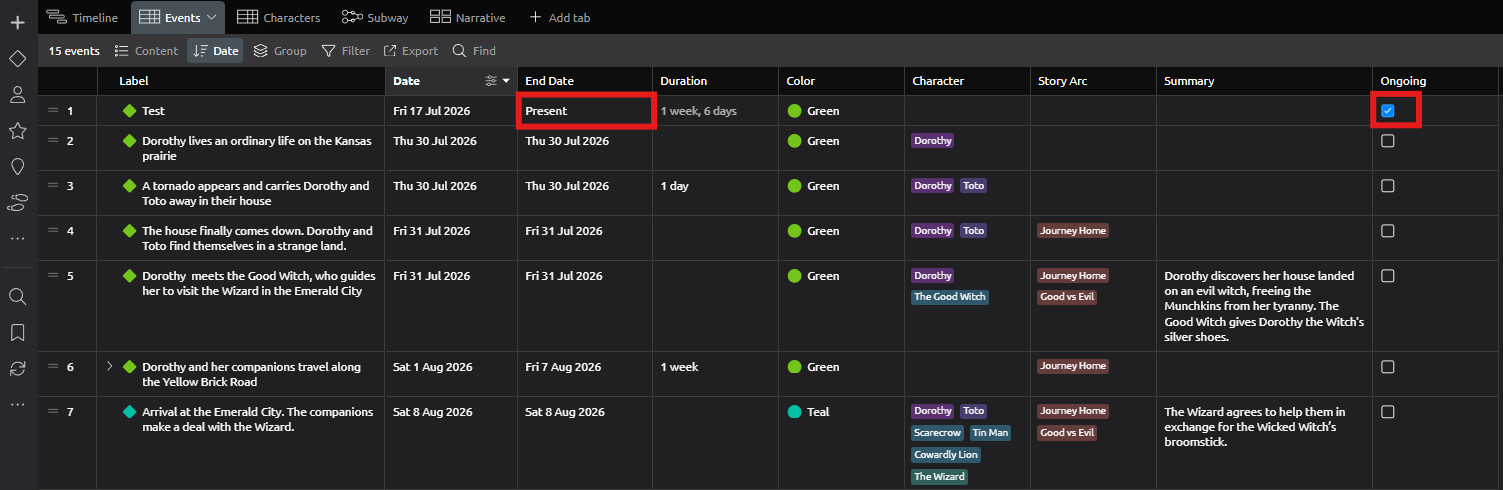Click the drag handle of row 2
Image resolution: width=1503 pixels, height=490 pixels.
(53, 141)
